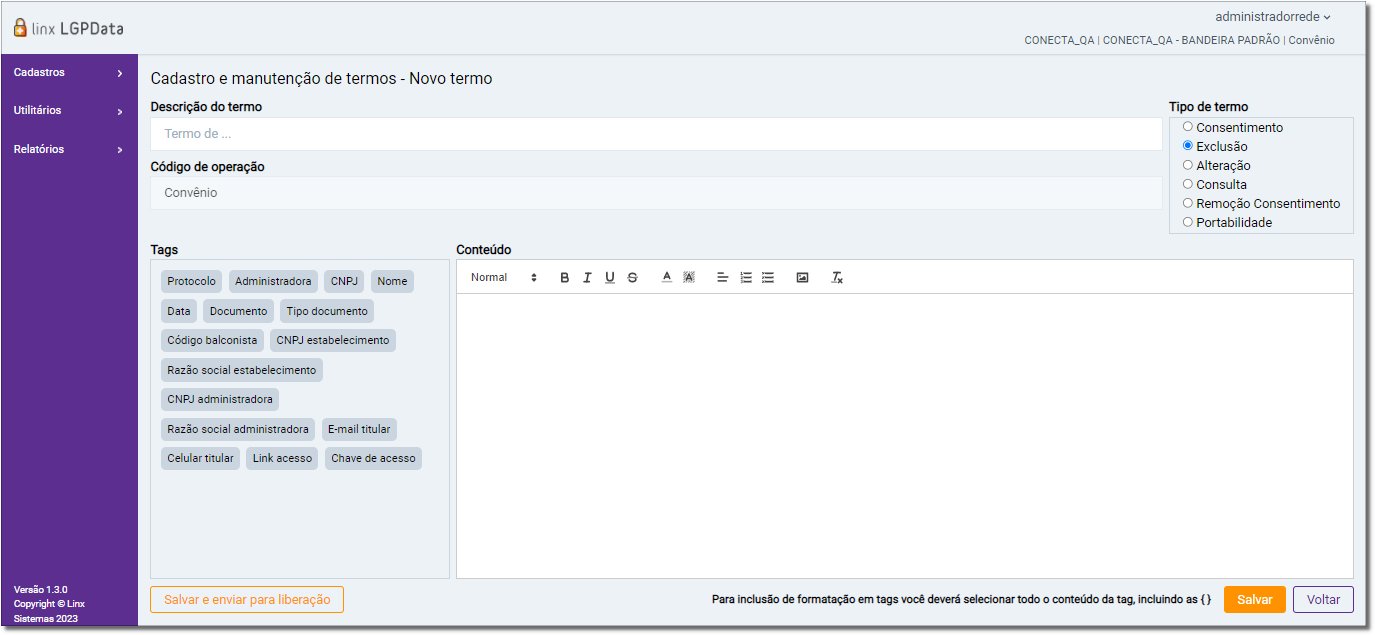
Task: Insert the E-mail titular tag
Action: pyautogui.click(x=359, y=429)
